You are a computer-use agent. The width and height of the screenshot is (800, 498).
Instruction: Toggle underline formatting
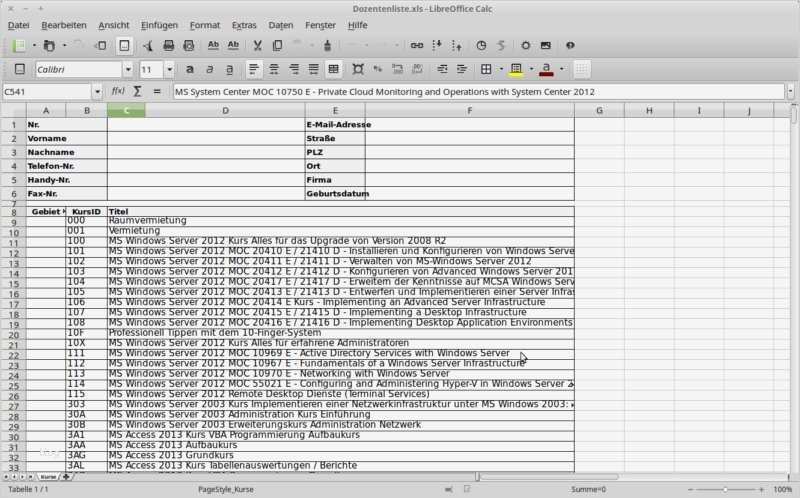[x=230, y=69]
